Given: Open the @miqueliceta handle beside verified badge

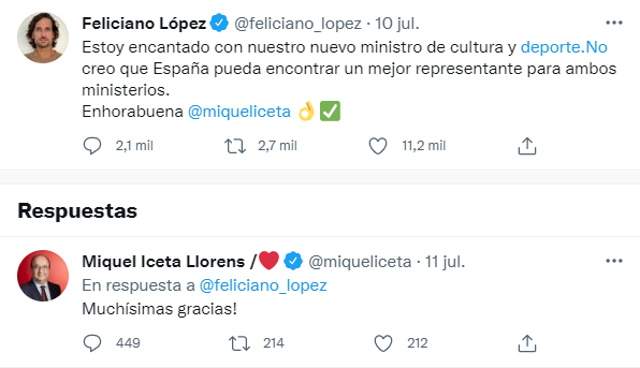Looking at the screenshot, I should tap(360, 262).
